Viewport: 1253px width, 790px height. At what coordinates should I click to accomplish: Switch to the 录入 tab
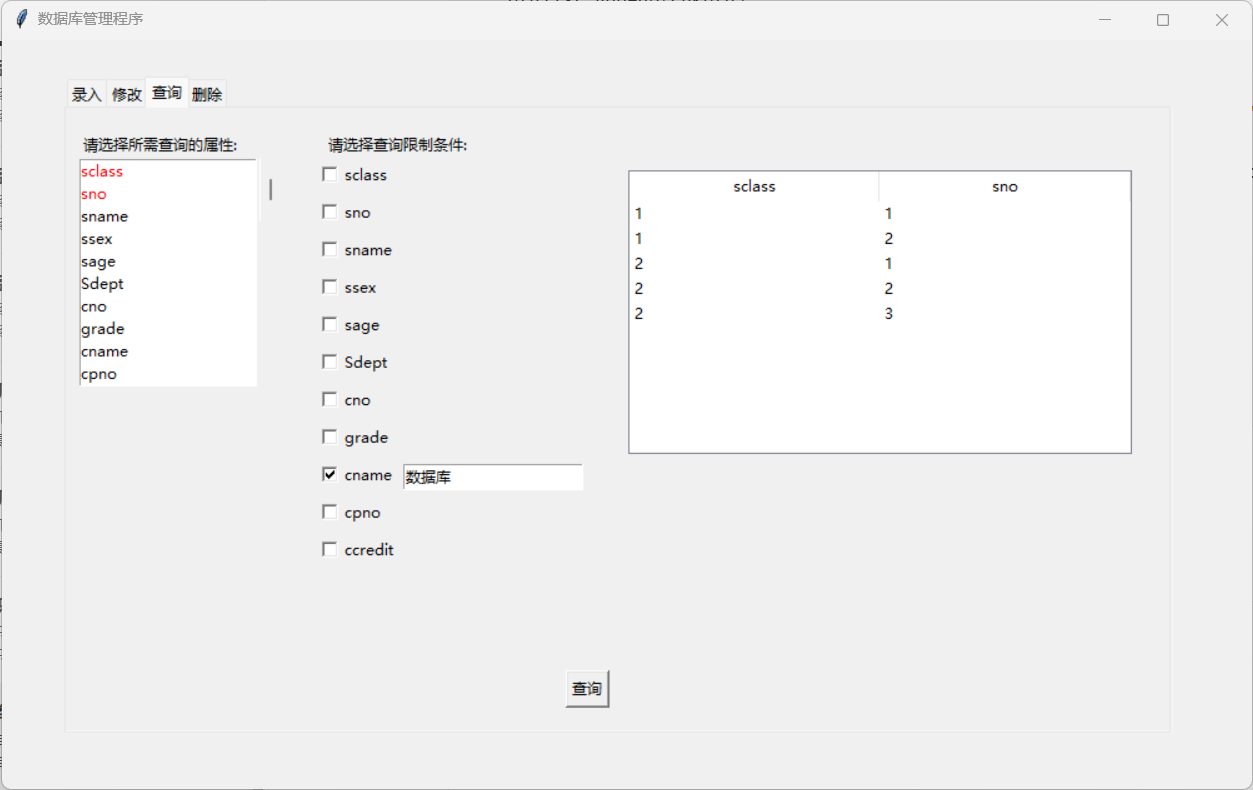coord(87,94)
